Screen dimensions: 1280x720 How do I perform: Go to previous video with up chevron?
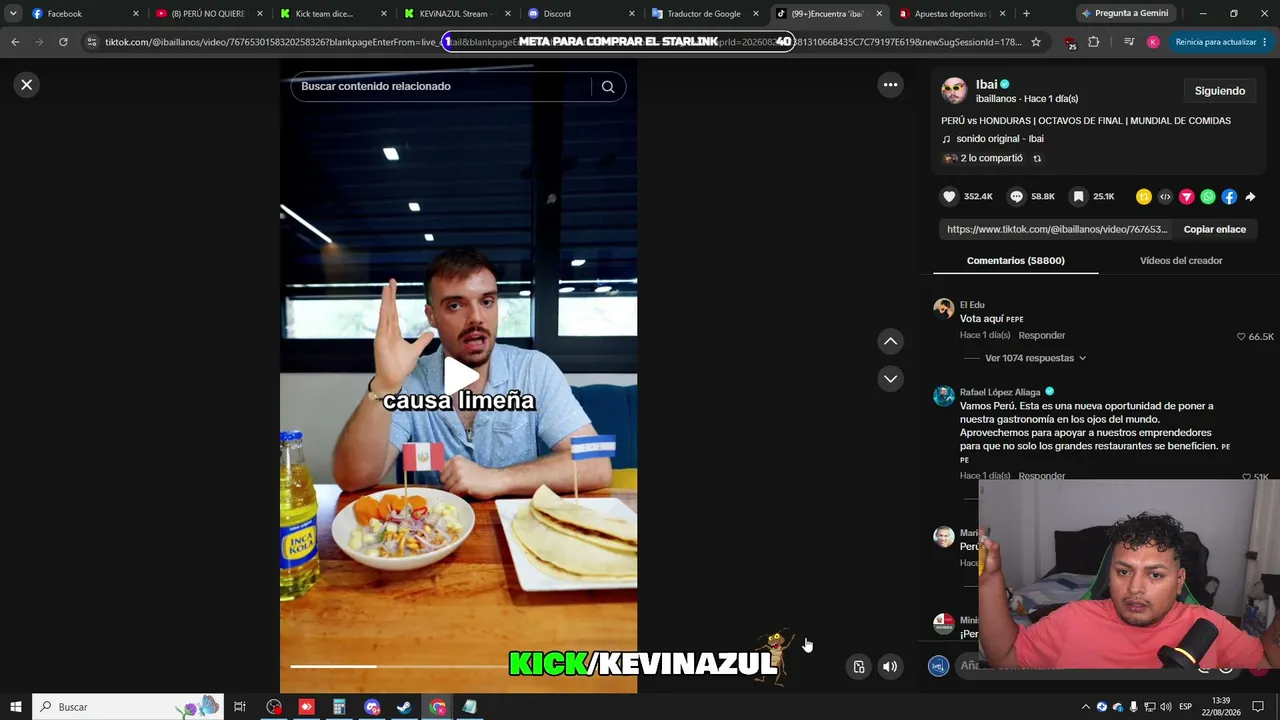coord(890,342)
